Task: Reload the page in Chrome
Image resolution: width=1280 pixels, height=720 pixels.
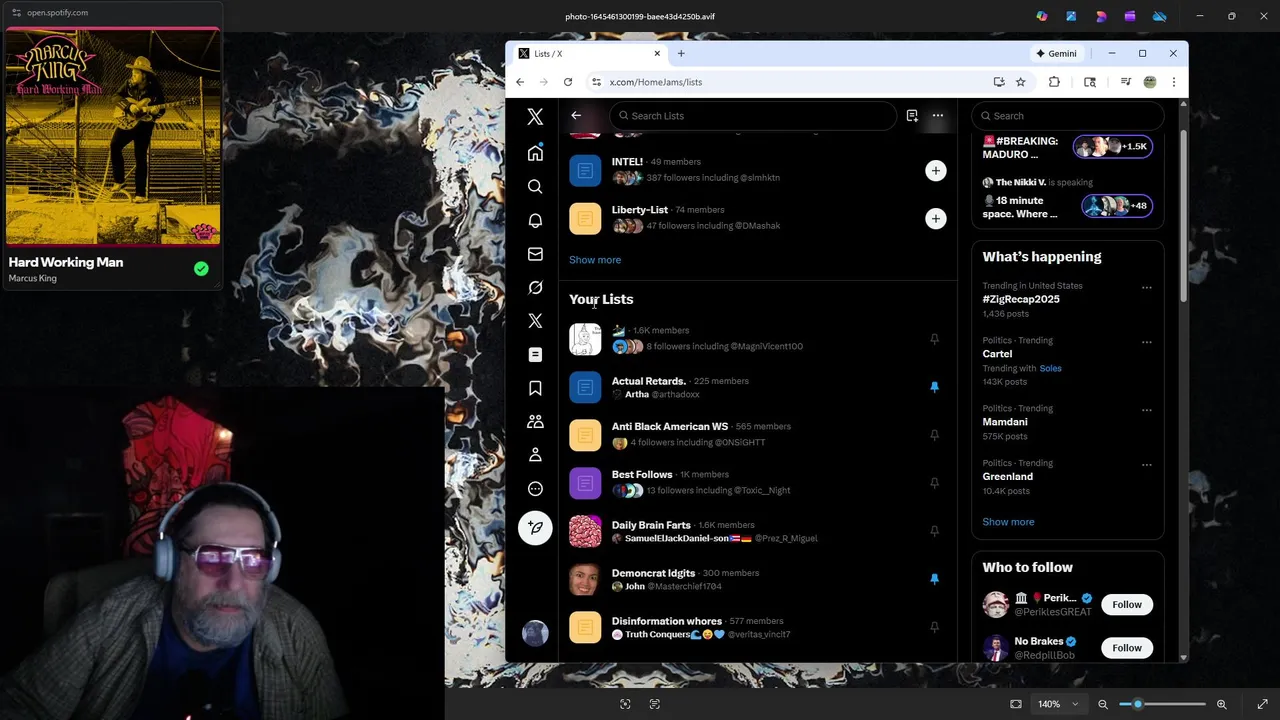Action: tap(568, 82)
